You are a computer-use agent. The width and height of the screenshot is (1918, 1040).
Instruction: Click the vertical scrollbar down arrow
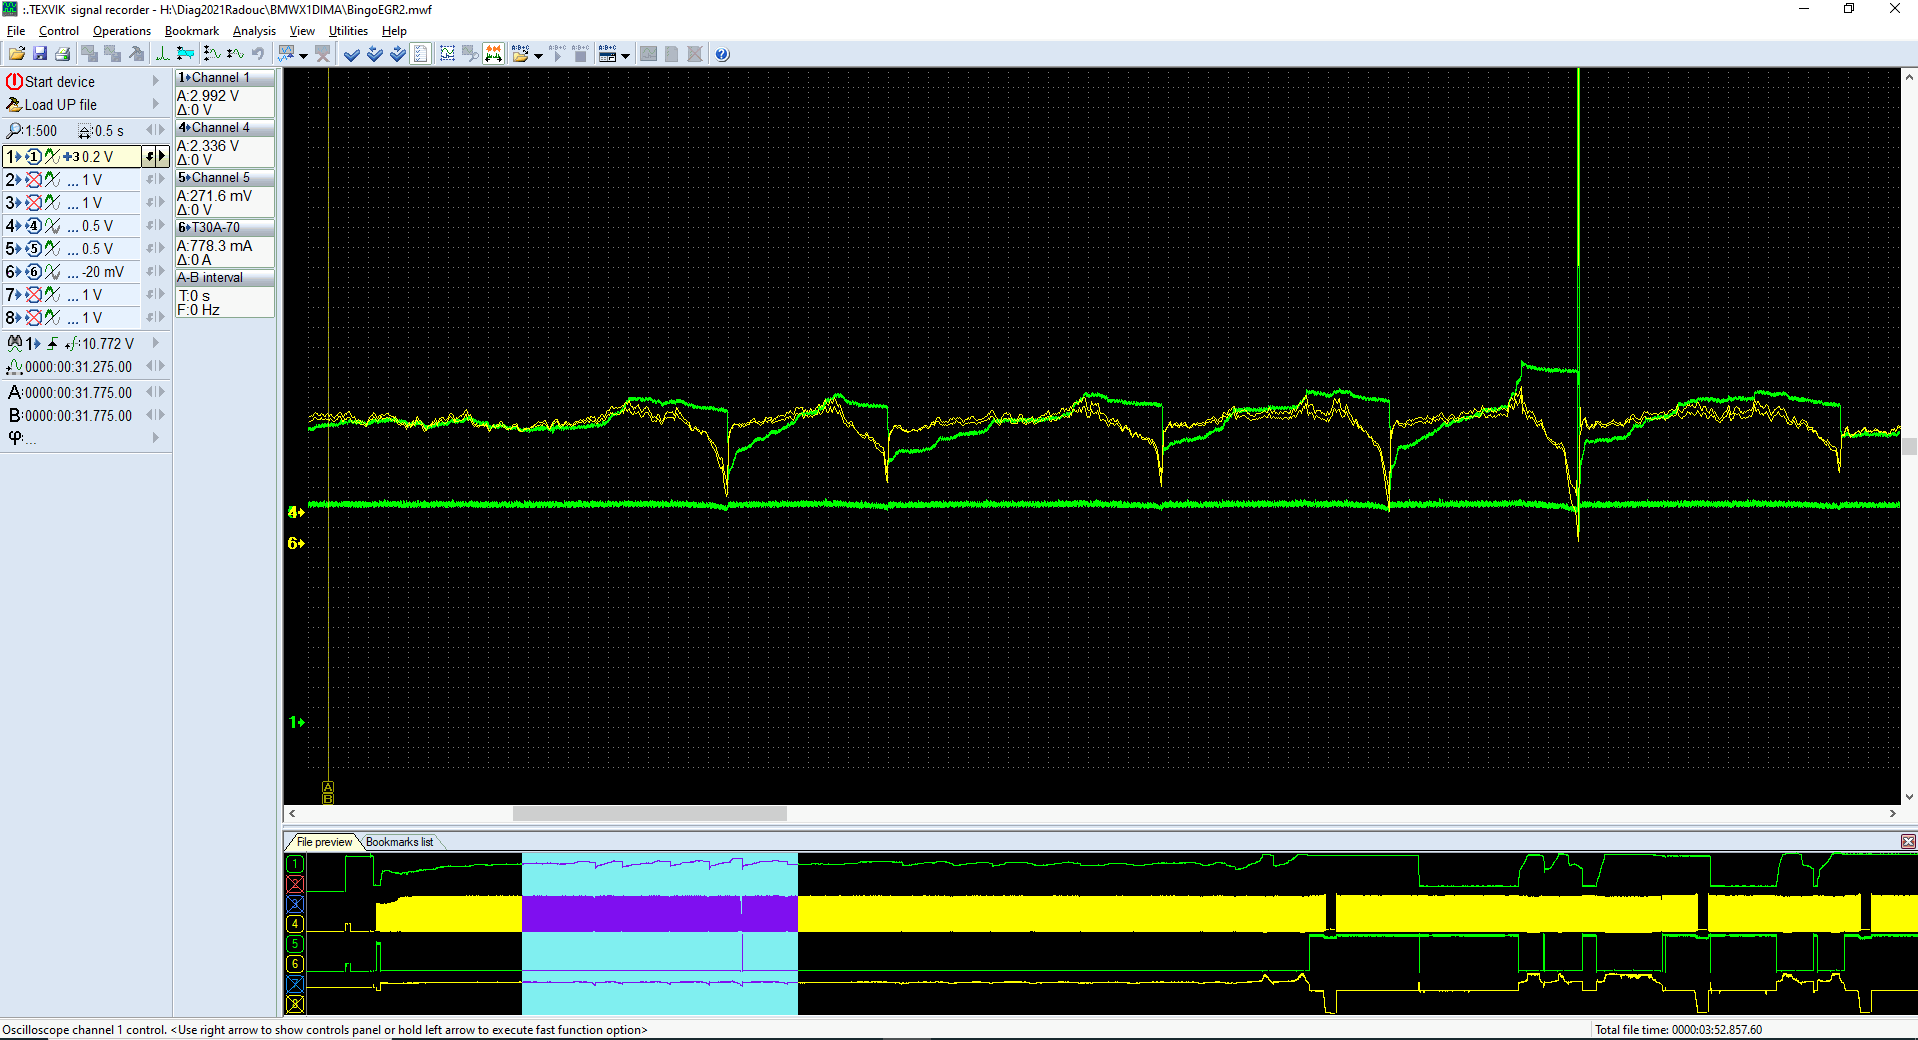click(x=1909, y=797)
